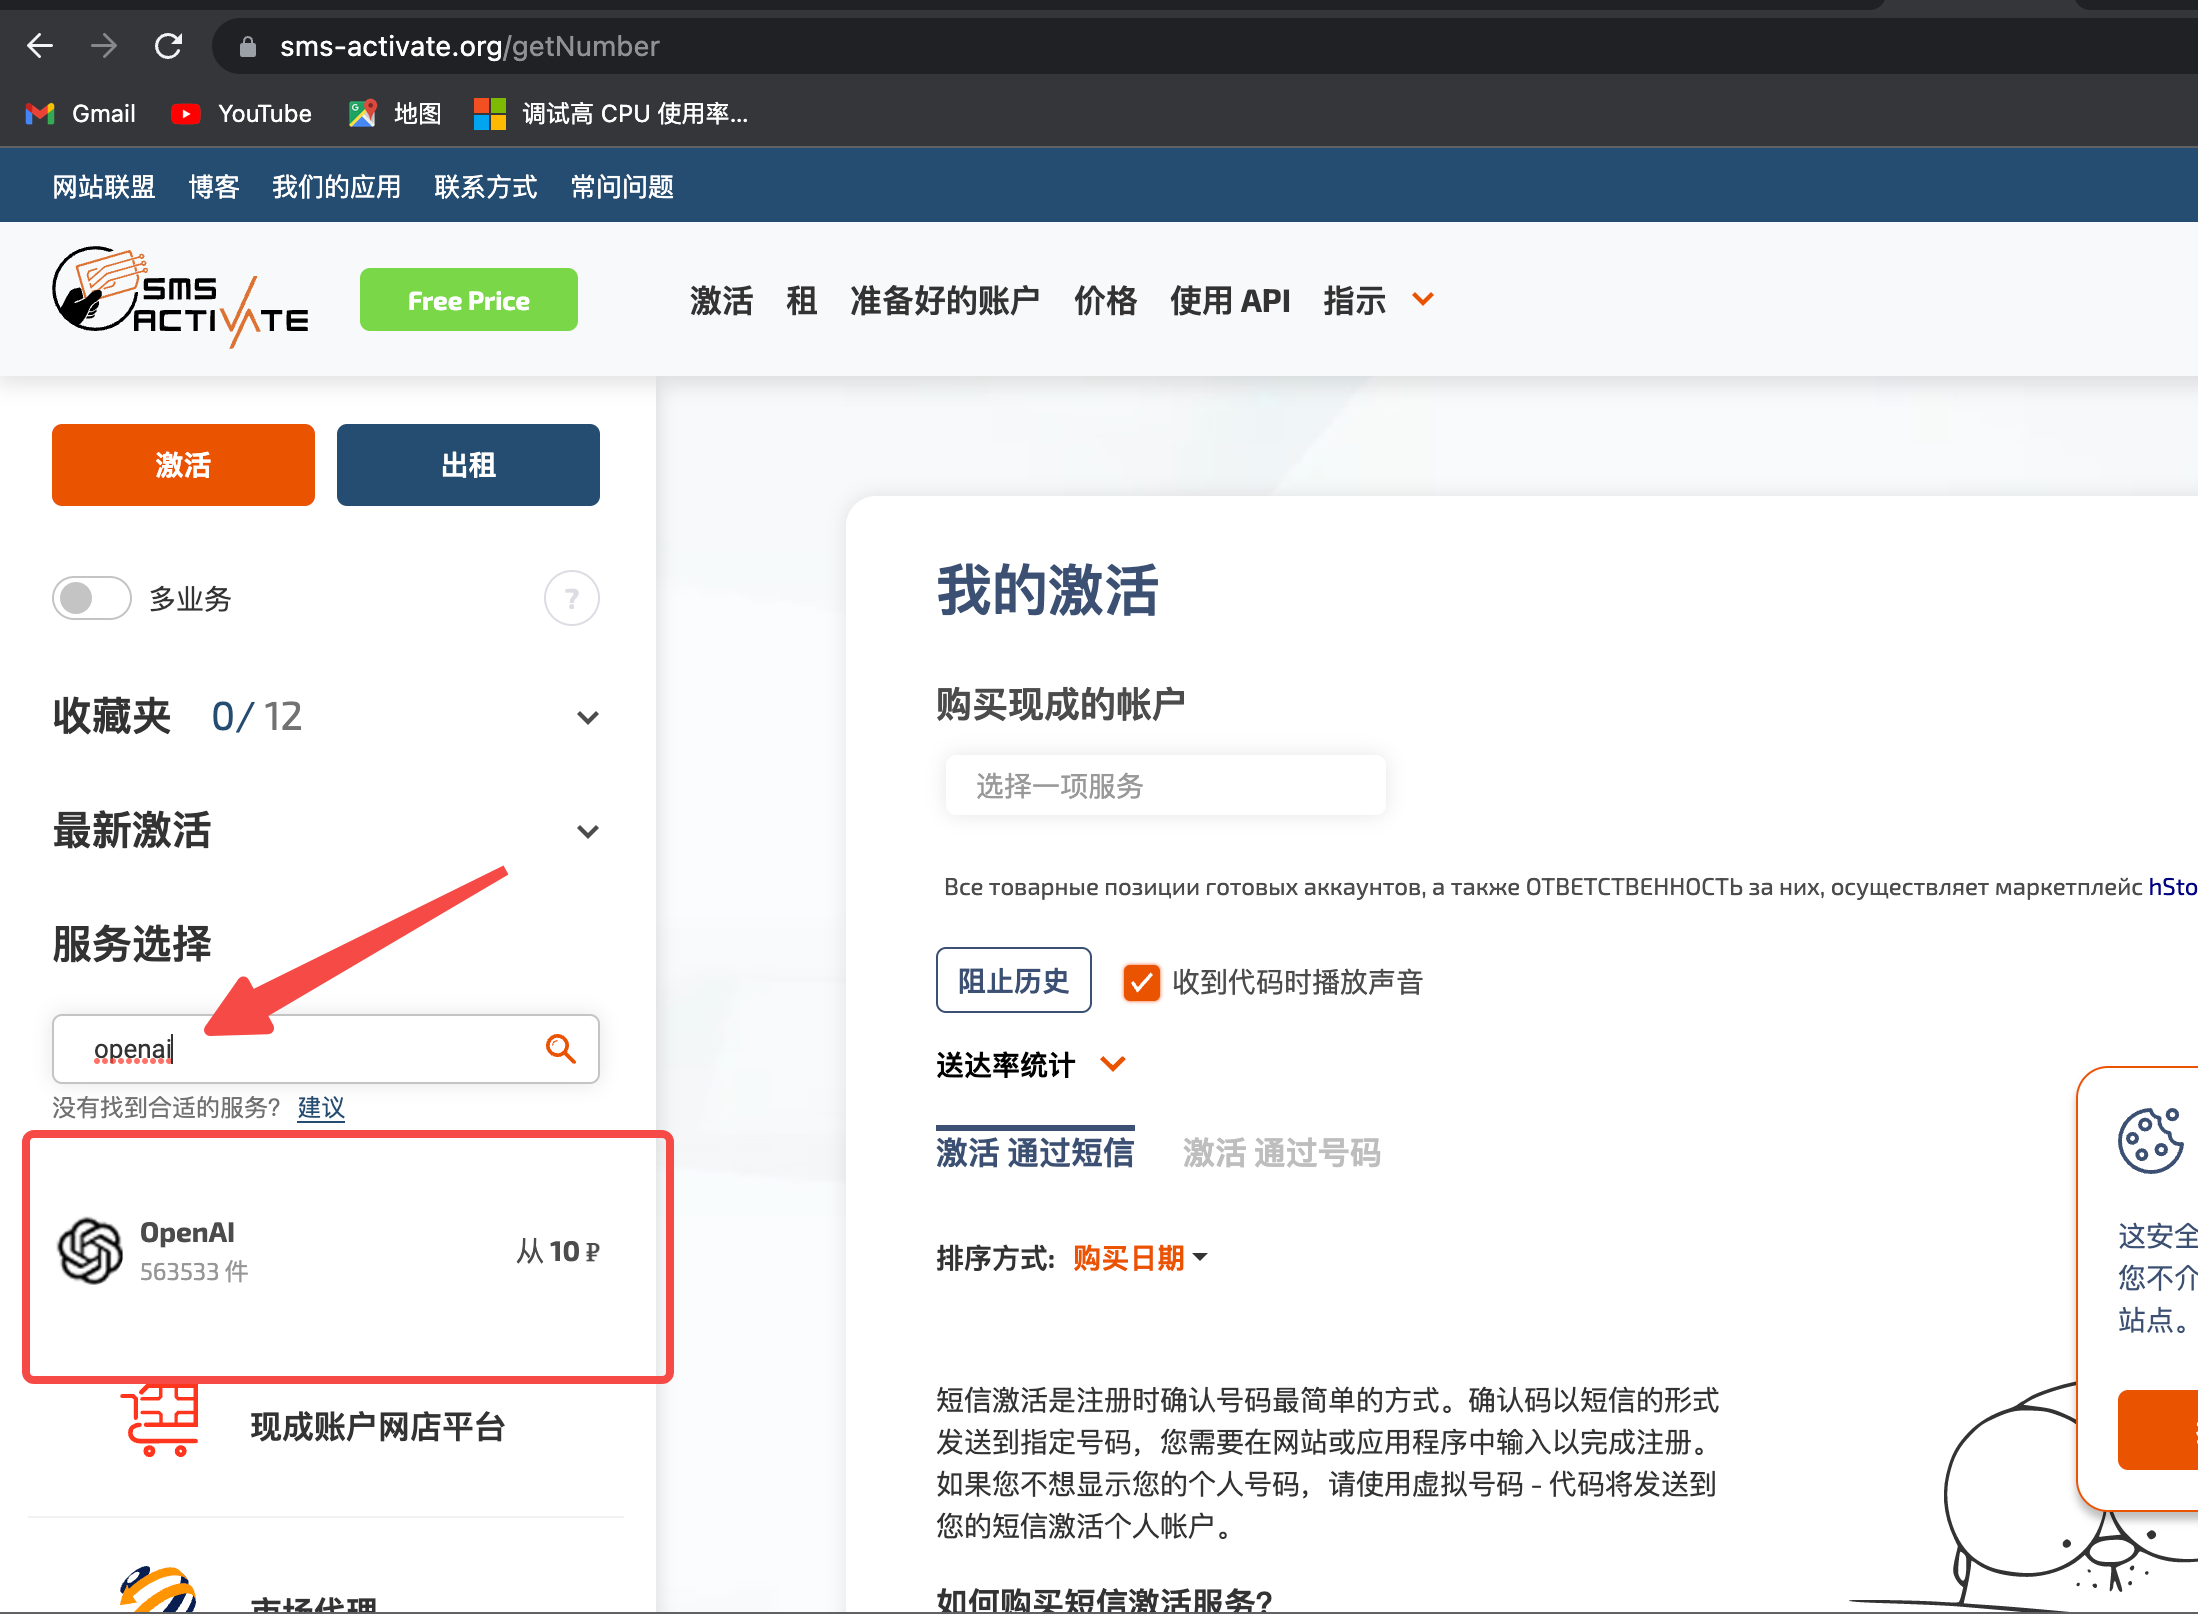Reload the page with the refresh icon
The image size is (2198, 1614).
(168, 46)
